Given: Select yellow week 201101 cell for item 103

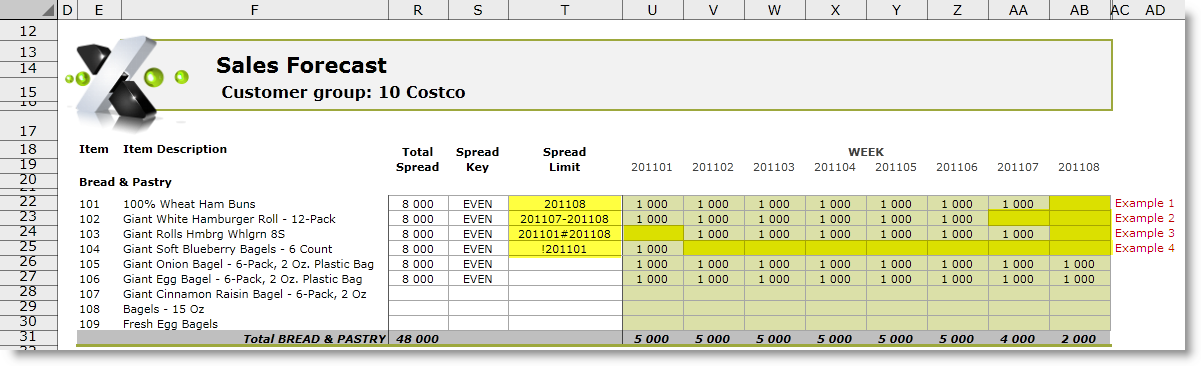Looking at the screenshot, I should point(653,233).
